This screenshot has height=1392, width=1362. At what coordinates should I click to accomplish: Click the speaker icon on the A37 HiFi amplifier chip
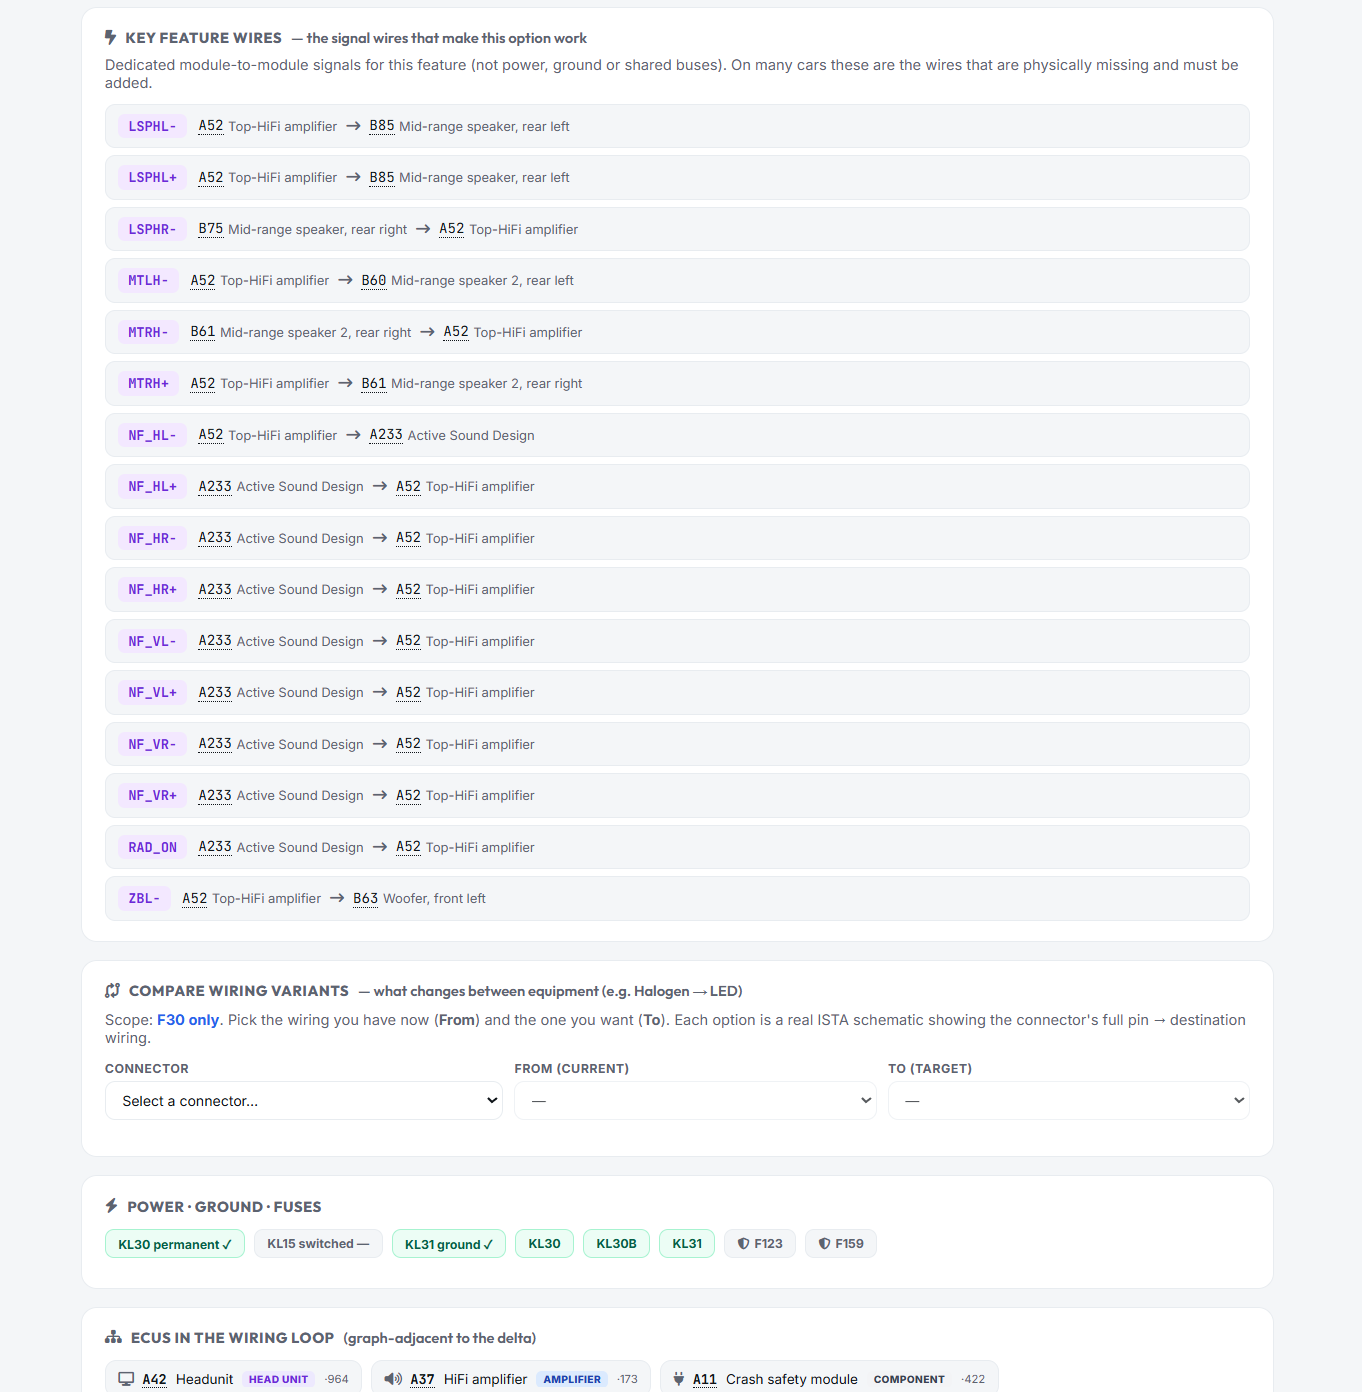pyautogui.click(x=393, y=1379)
